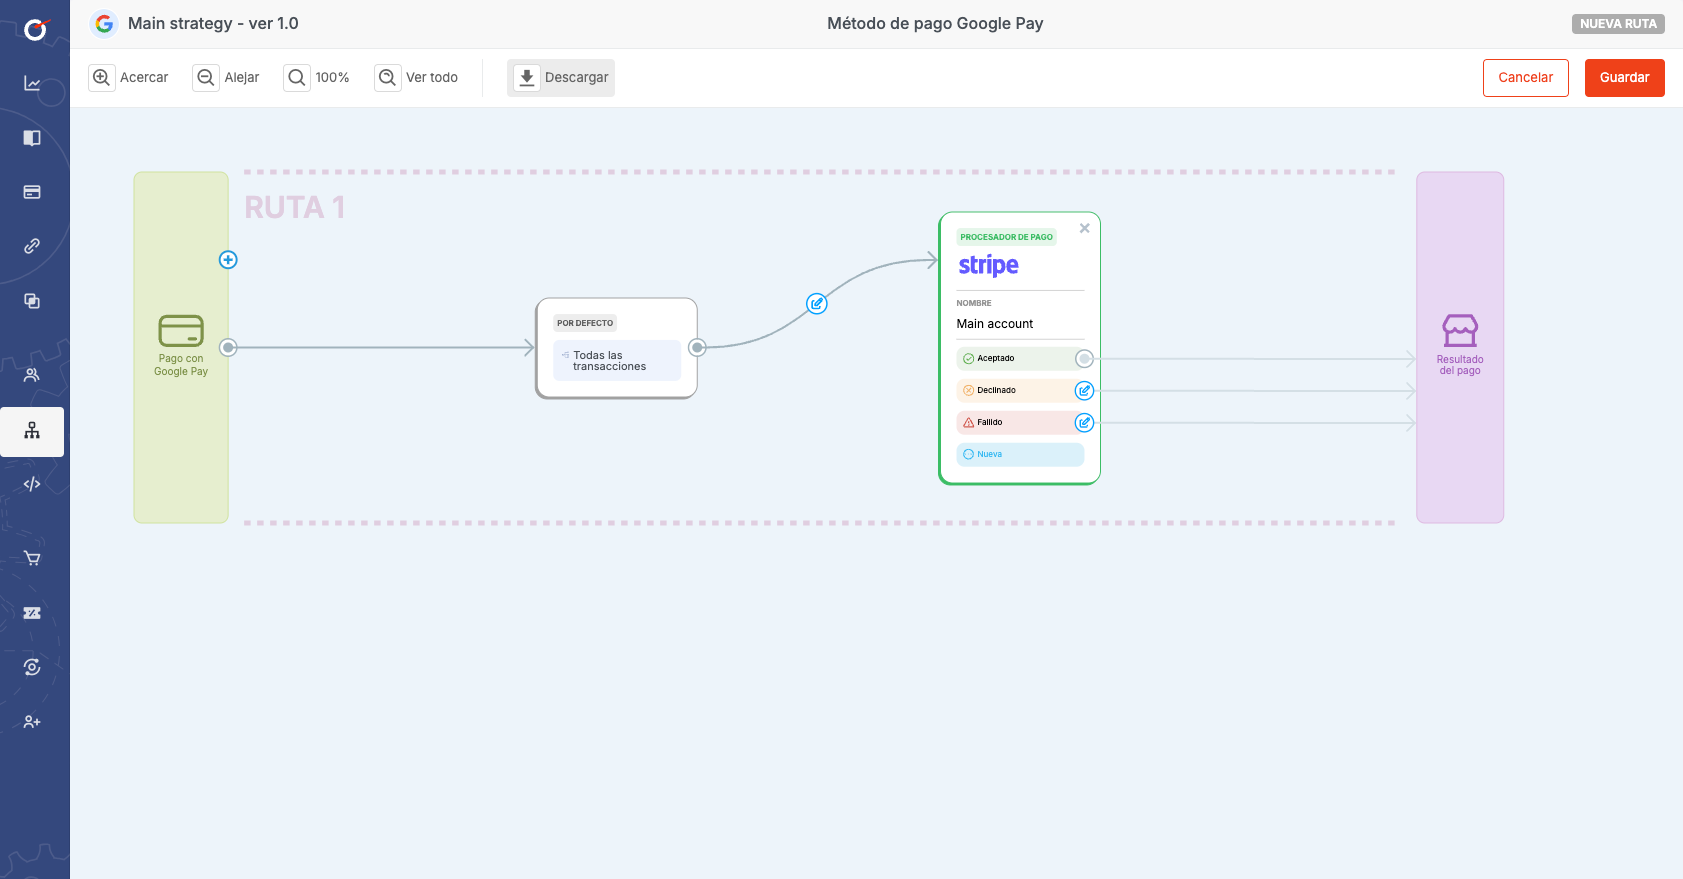Viewport: 1683px width, 879px height.
Task: Click the Pago con Google Pay card icon
Action: (x=181, y=330)
